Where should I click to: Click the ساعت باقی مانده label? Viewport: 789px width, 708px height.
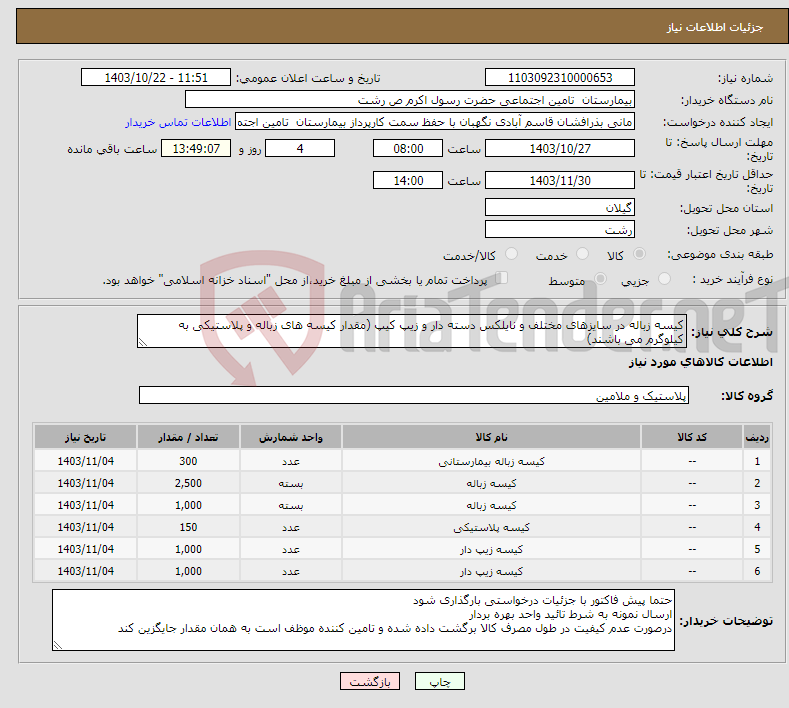[x=112, y=149]
